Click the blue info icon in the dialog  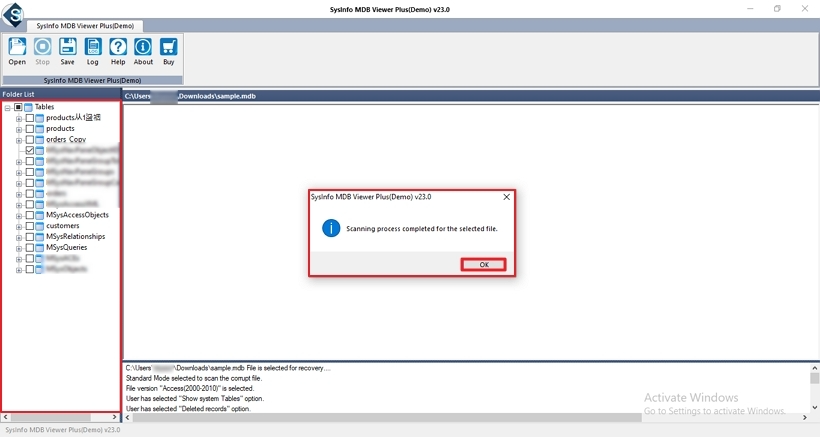[331, 228]
